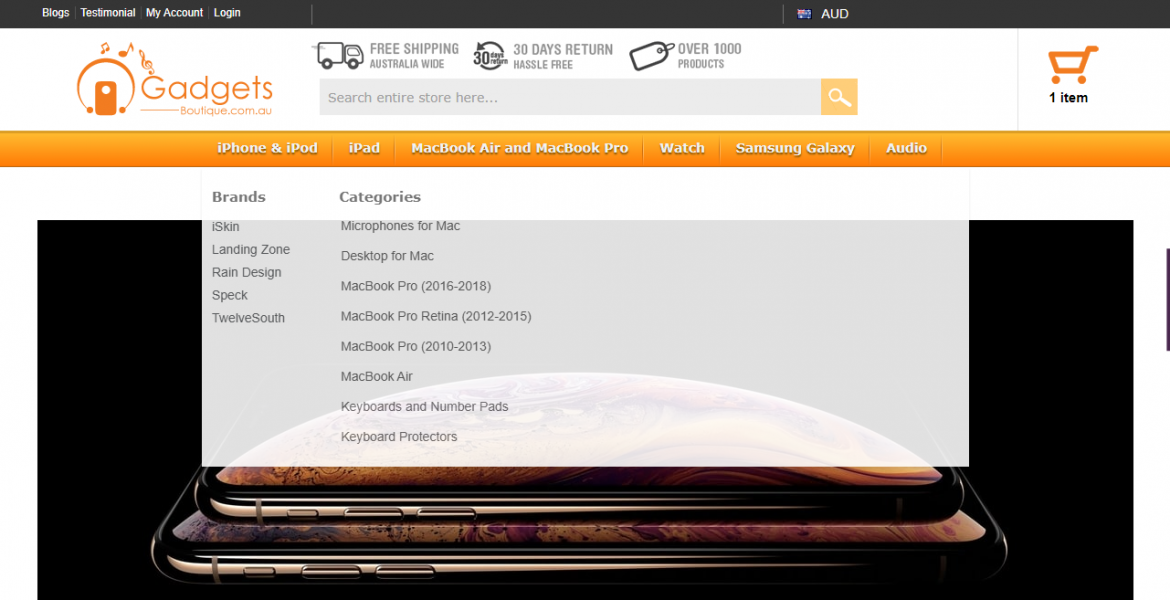Open the My Account link
Screen dimensions: 1170x600
(174, 13)
